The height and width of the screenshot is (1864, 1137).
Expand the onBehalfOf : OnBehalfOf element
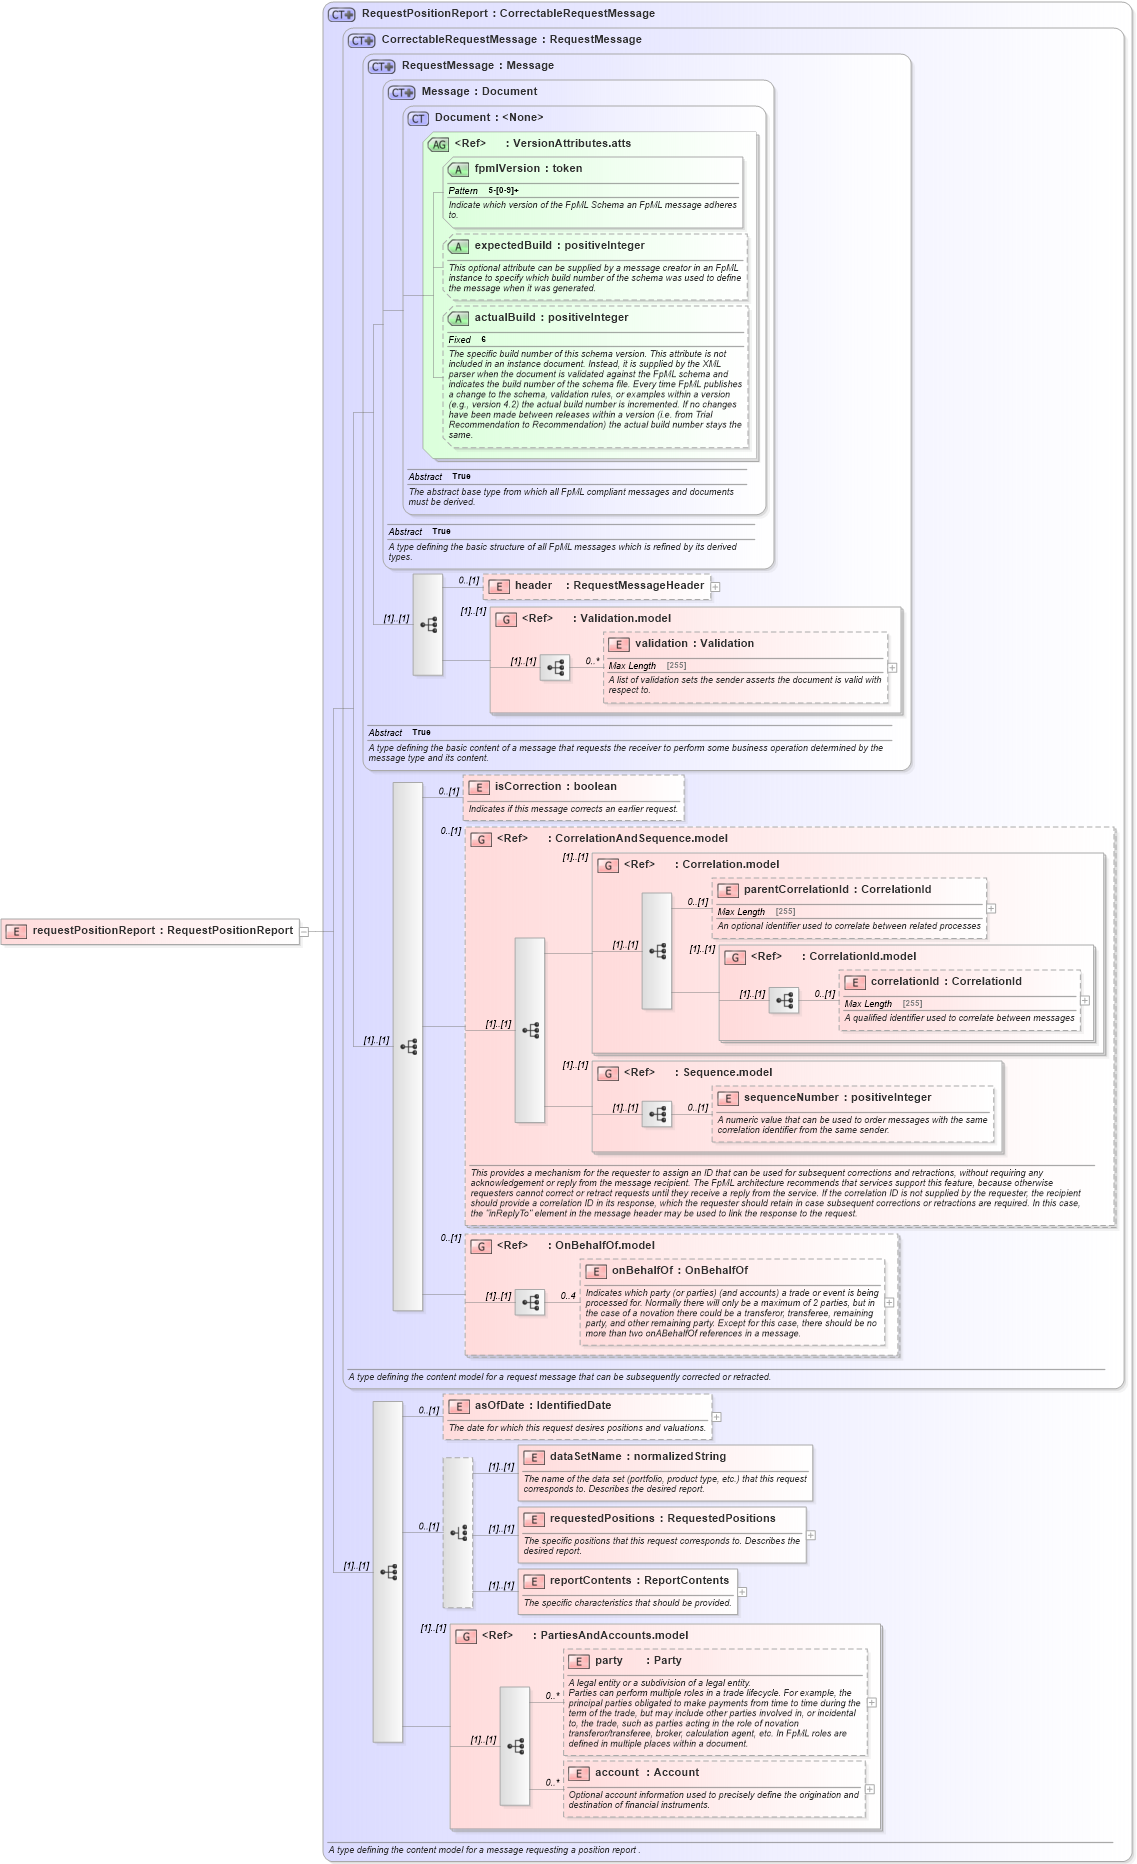click(x=890, y=1302)
